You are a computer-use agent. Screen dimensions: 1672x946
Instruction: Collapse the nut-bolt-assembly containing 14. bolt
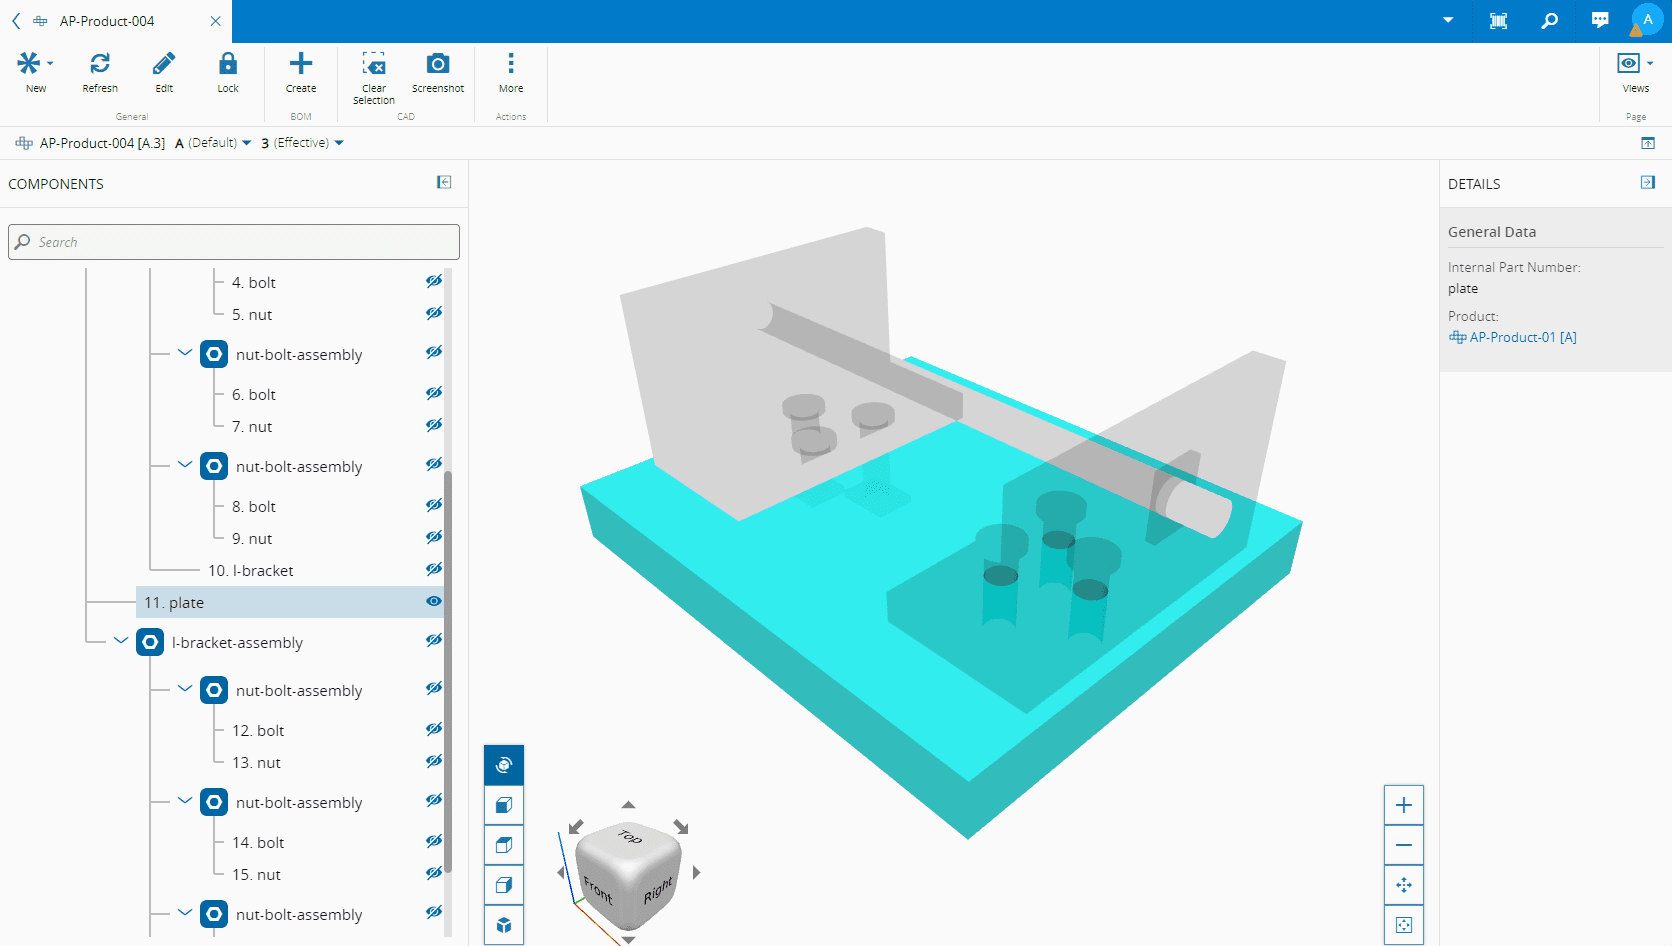coord(185,800)
